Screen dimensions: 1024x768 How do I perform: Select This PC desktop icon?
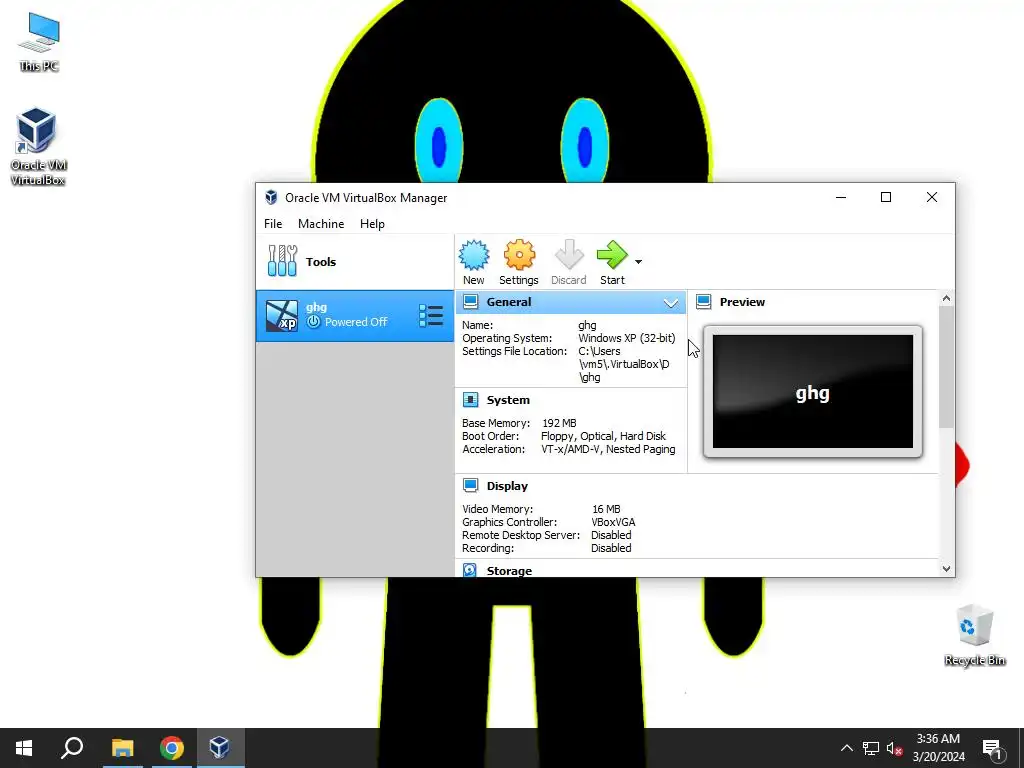tap(39, 42)
